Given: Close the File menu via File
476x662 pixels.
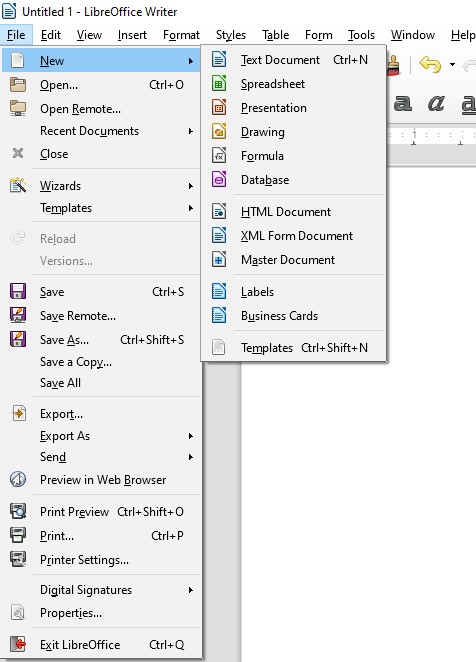Looking at the screenshot, I should tap(16, 35).
